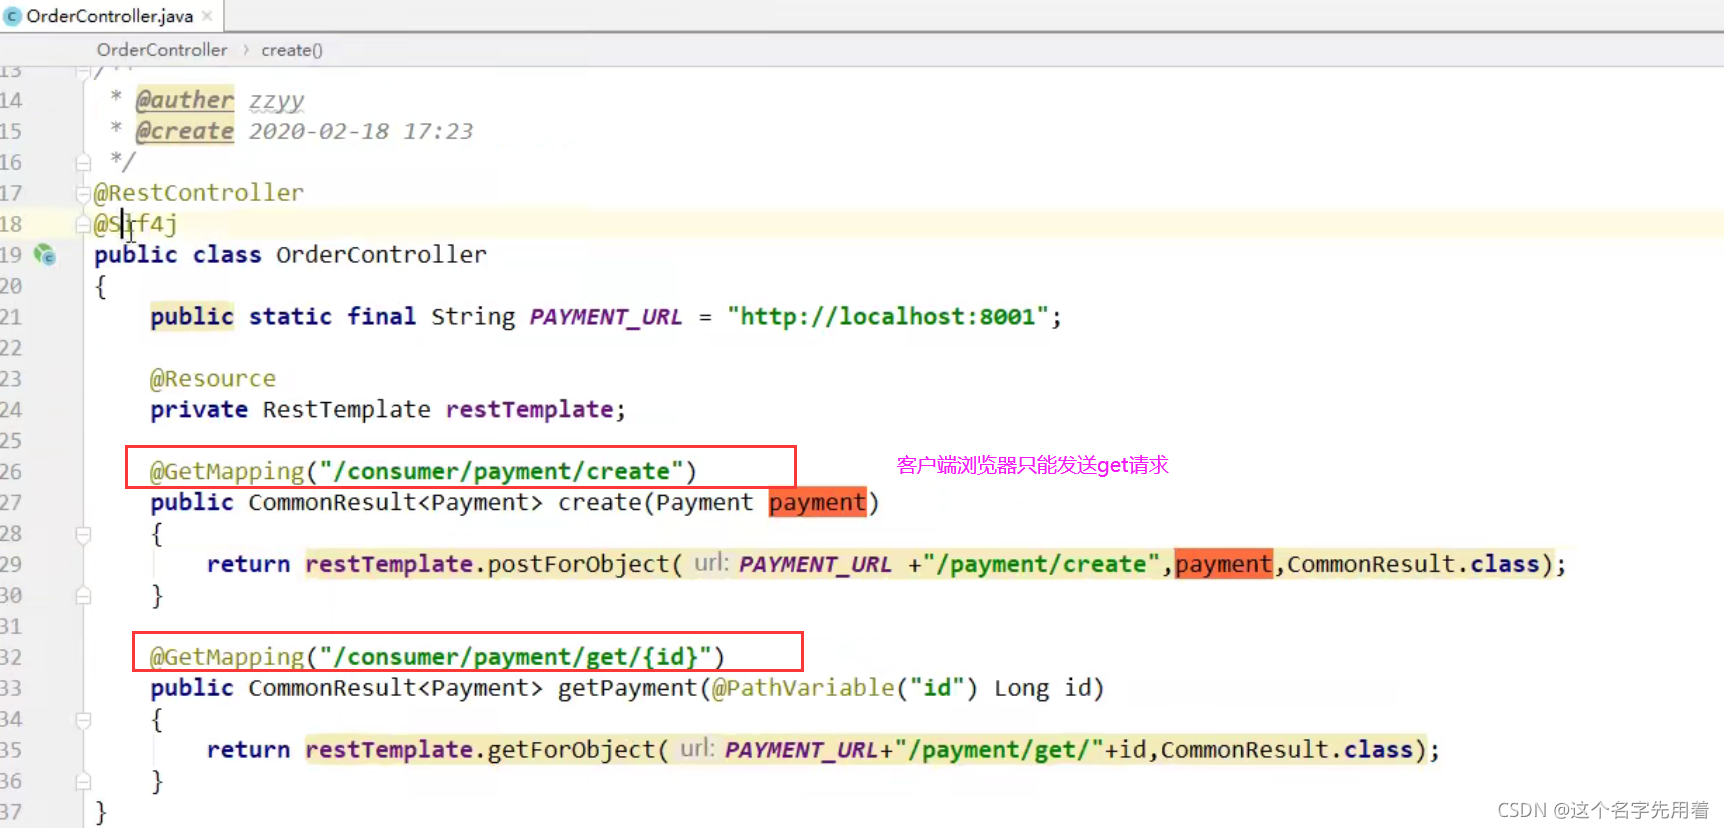Click the url: parameter hint on line 29
This screenshot has width=1724, height=828.
711,563
